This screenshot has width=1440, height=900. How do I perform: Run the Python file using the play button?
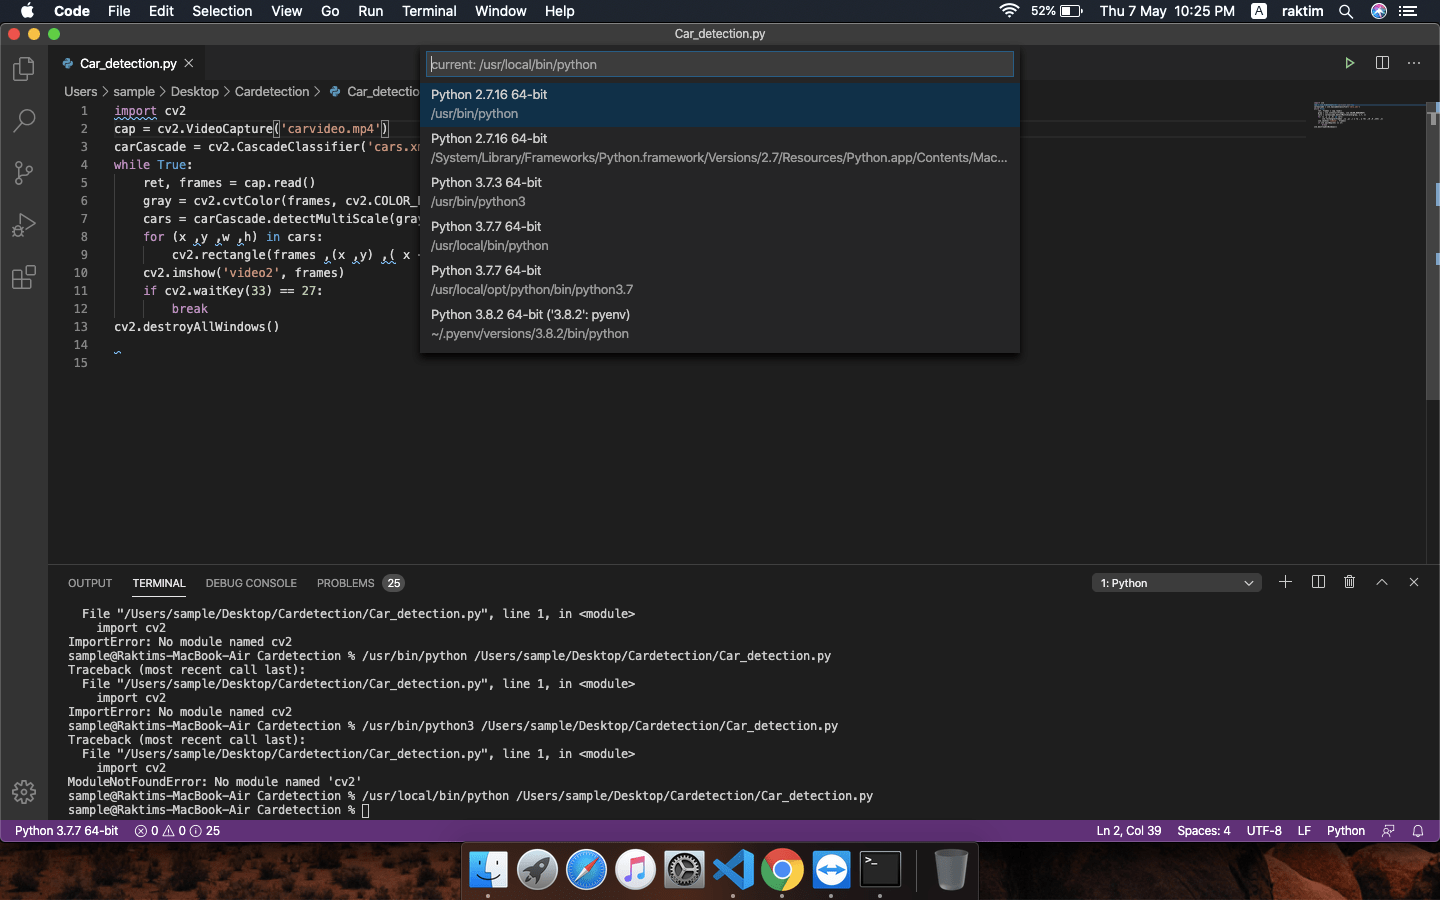click(x=1349, y=62)
